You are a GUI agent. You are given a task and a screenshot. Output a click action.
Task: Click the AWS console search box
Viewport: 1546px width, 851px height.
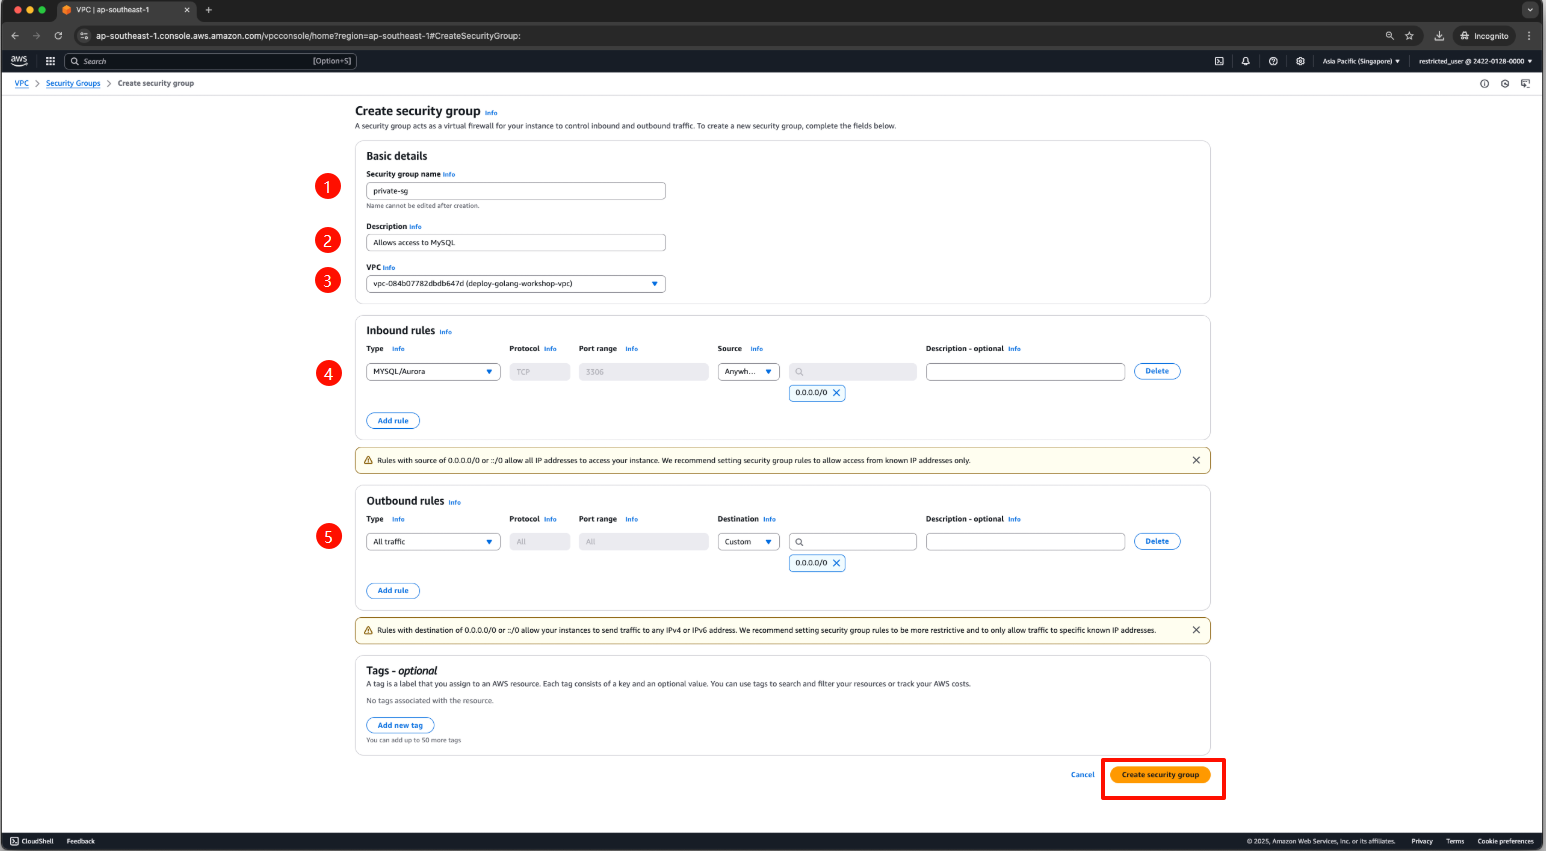click(x=210, y=61)
